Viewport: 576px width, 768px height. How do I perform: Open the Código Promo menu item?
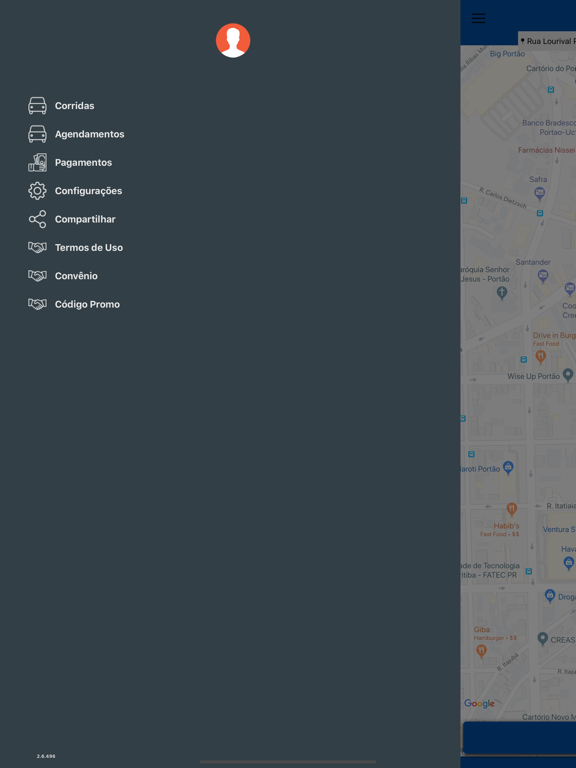coord(87,305)
